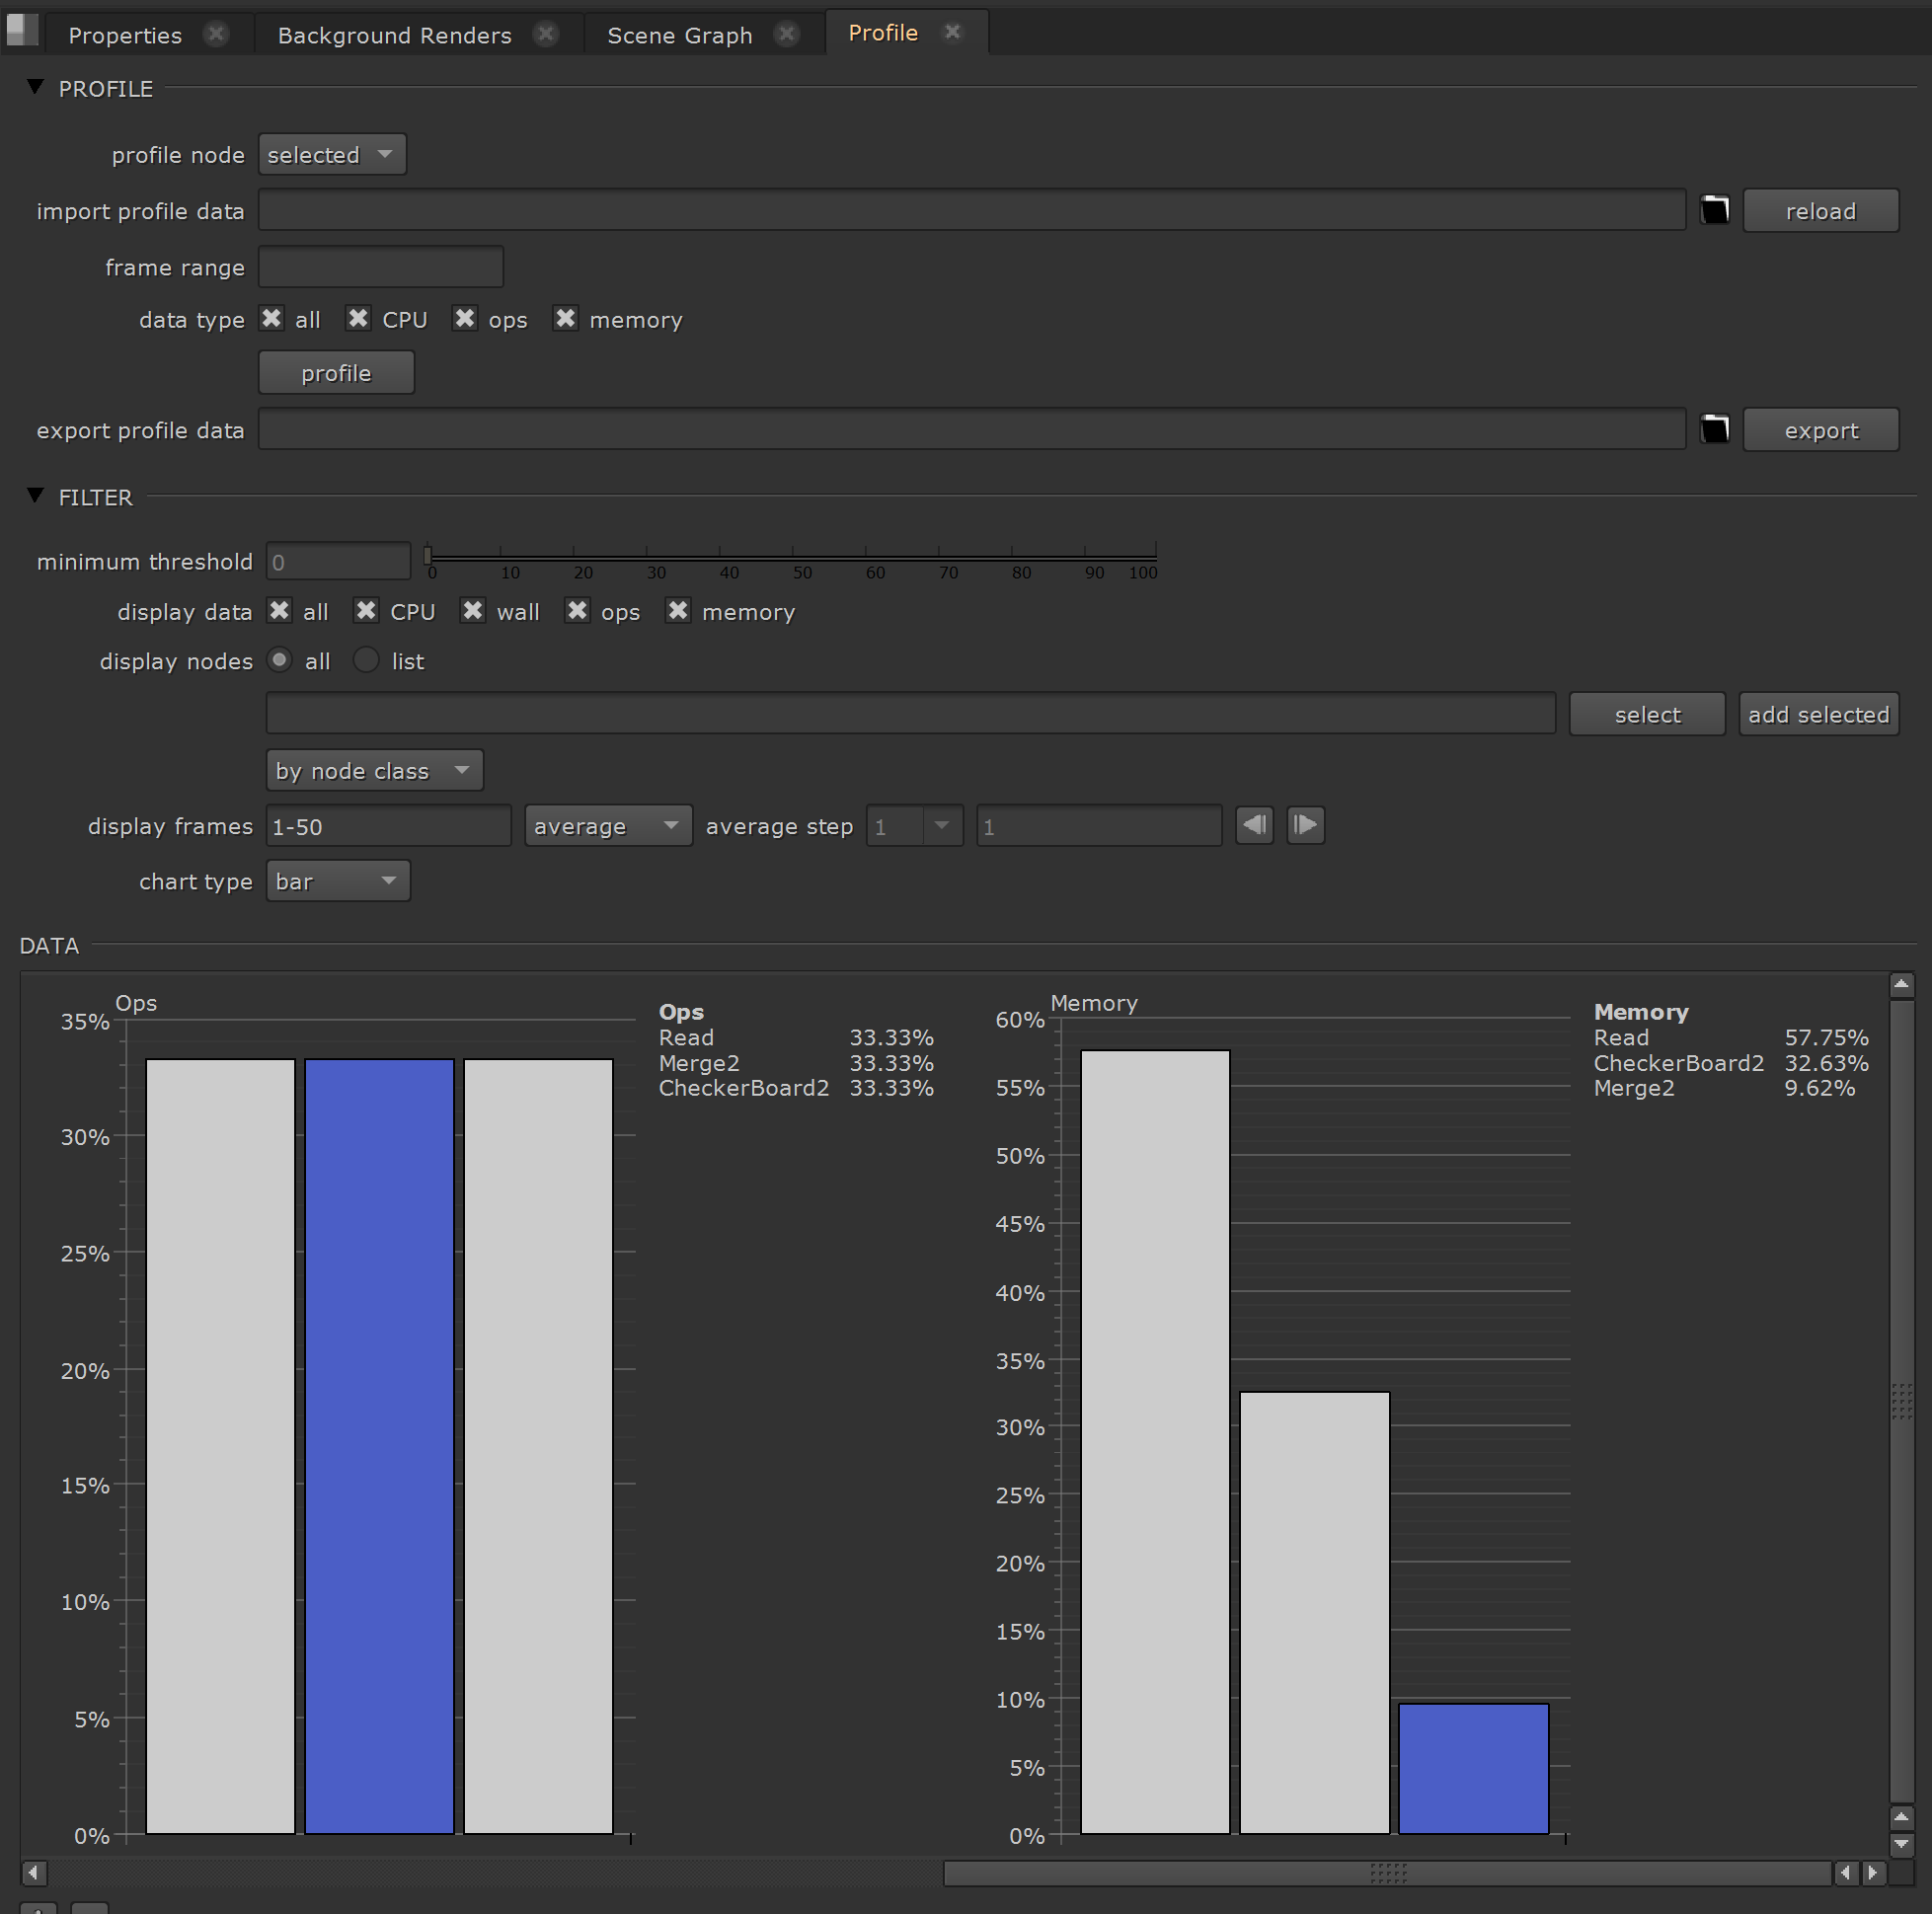Click pane menu icon at top-left corner
The width and height of the screenshot is (1932, 1914).
click(x=21, y=30)
